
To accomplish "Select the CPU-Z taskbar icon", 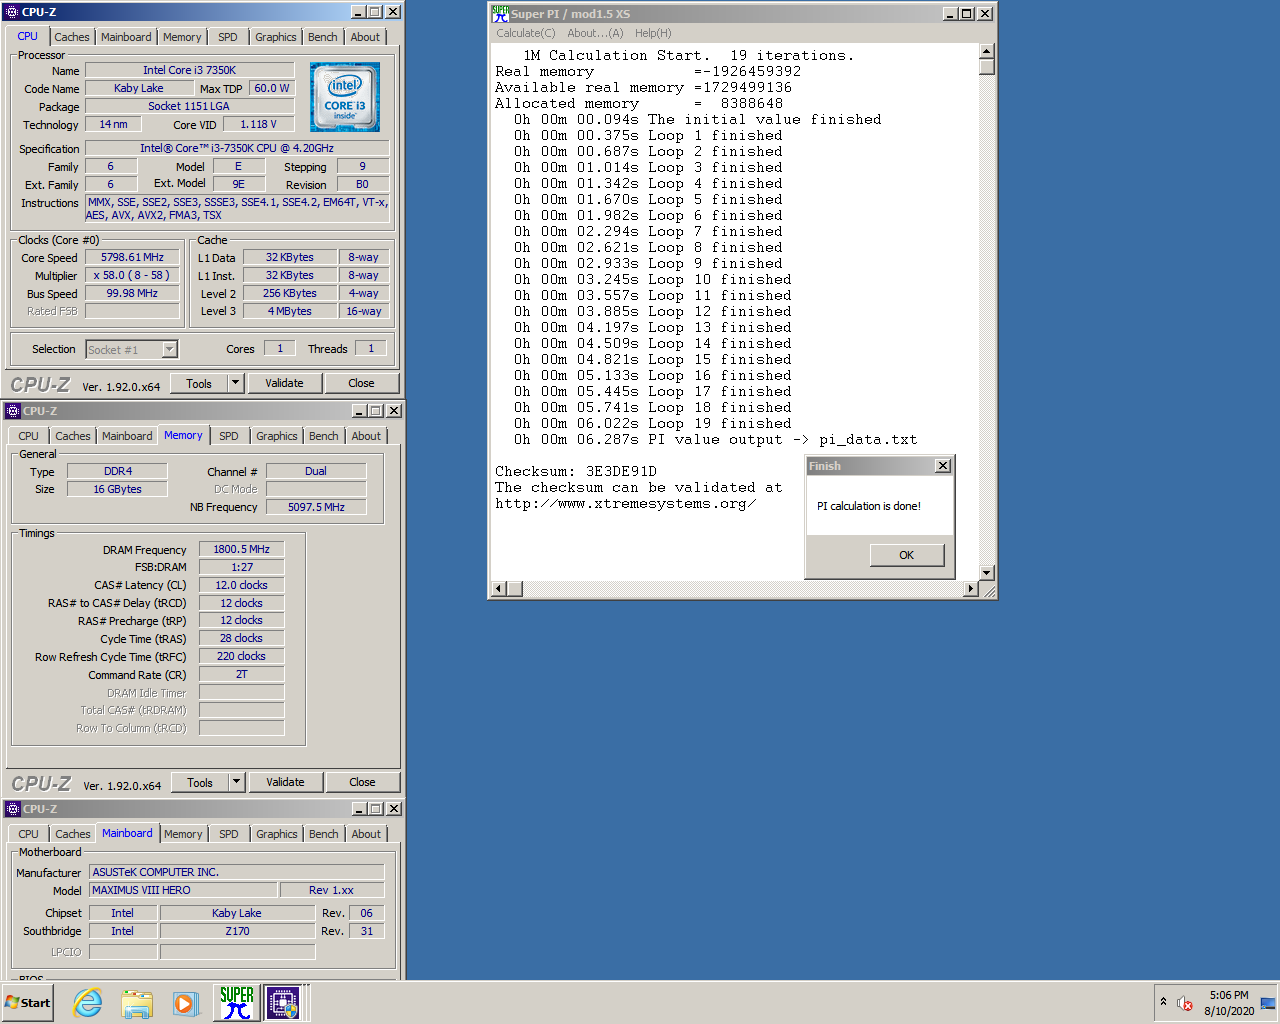I will tap(283, 1003).
